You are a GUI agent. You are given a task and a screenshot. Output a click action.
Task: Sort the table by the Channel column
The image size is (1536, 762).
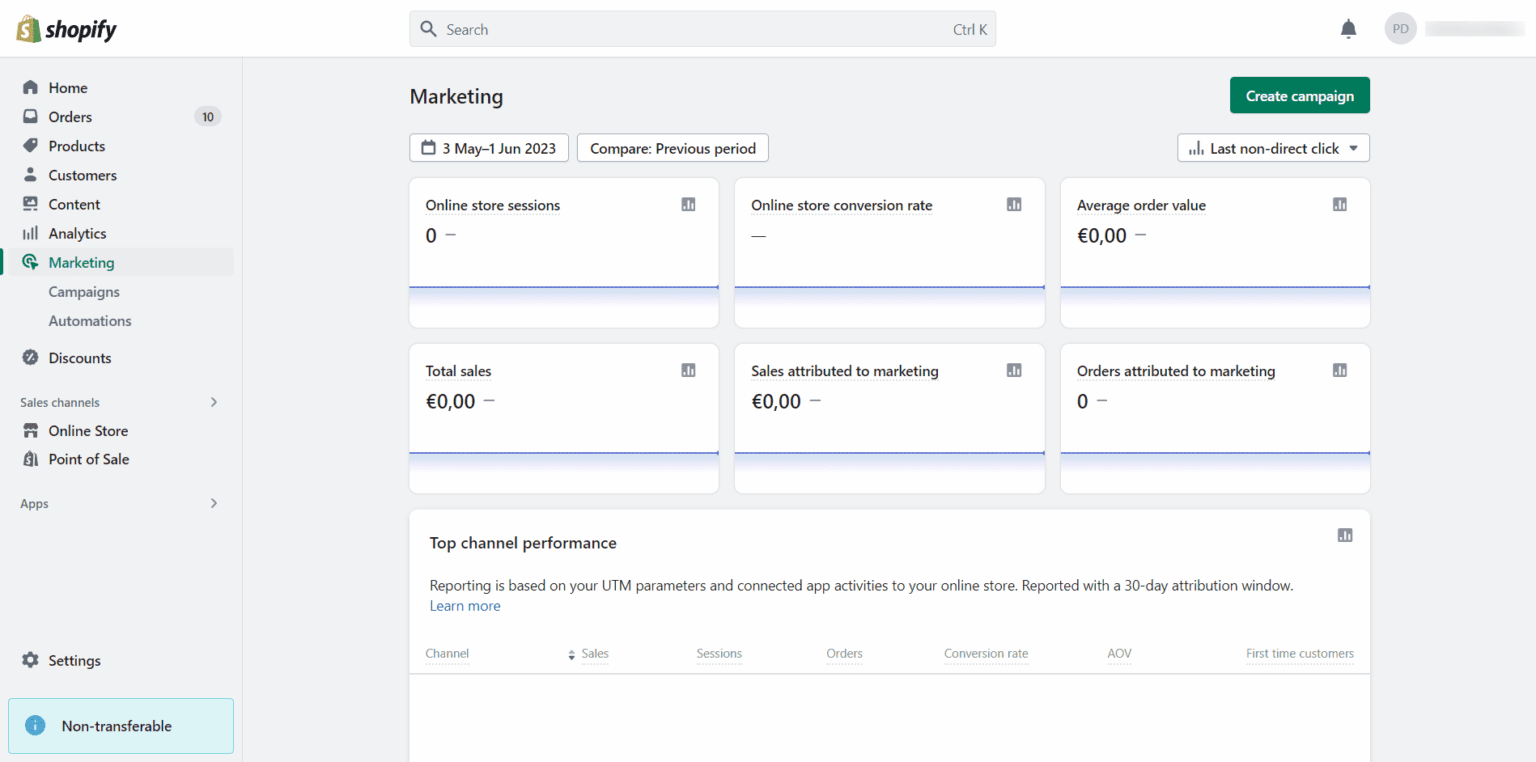pos(447,653)
